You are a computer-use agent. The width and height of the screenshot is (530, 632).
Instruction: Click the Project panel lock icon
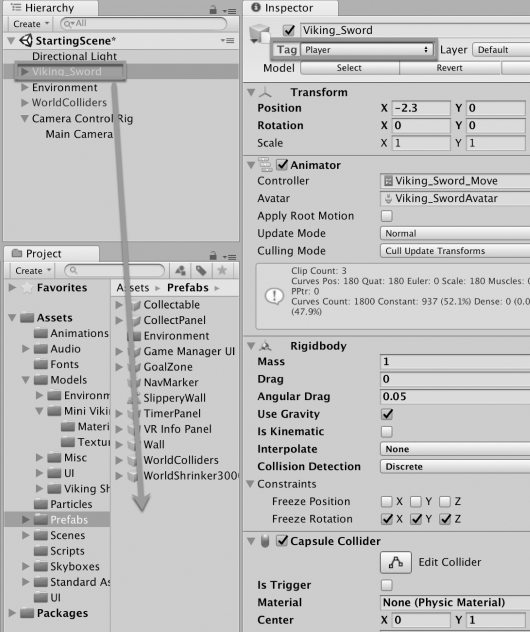pos(213,255)
